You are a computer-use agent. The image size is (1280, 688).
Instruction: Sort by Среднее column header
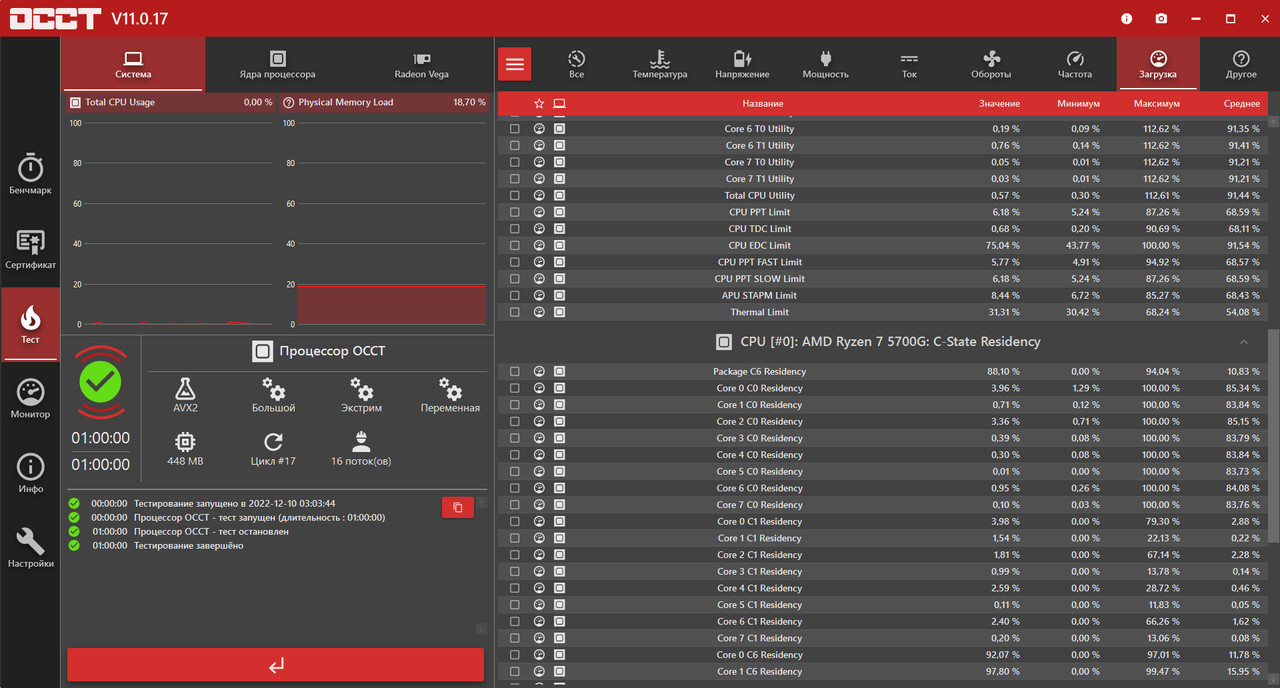point(1241,103)
